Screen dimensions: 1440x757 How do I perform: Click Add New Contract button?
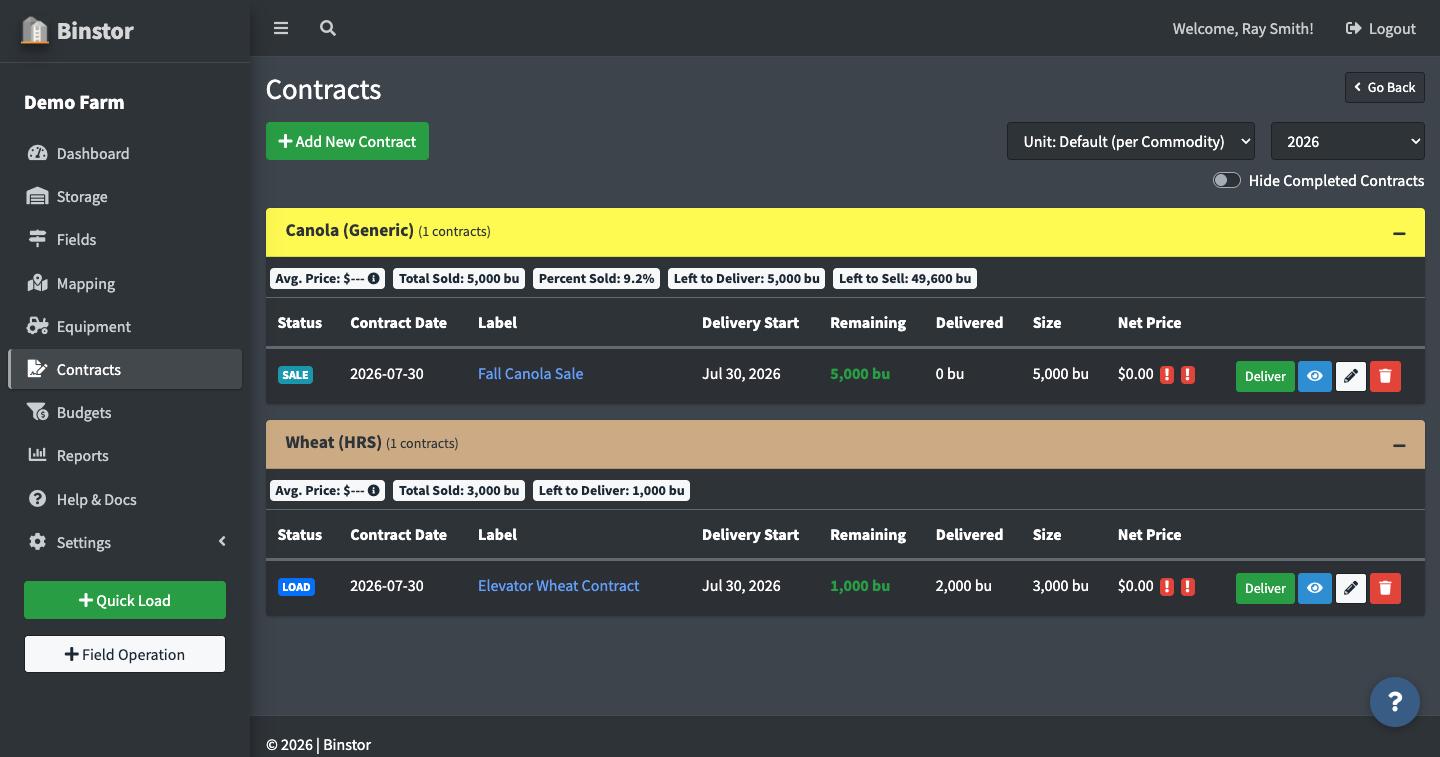tap(347, 141)
